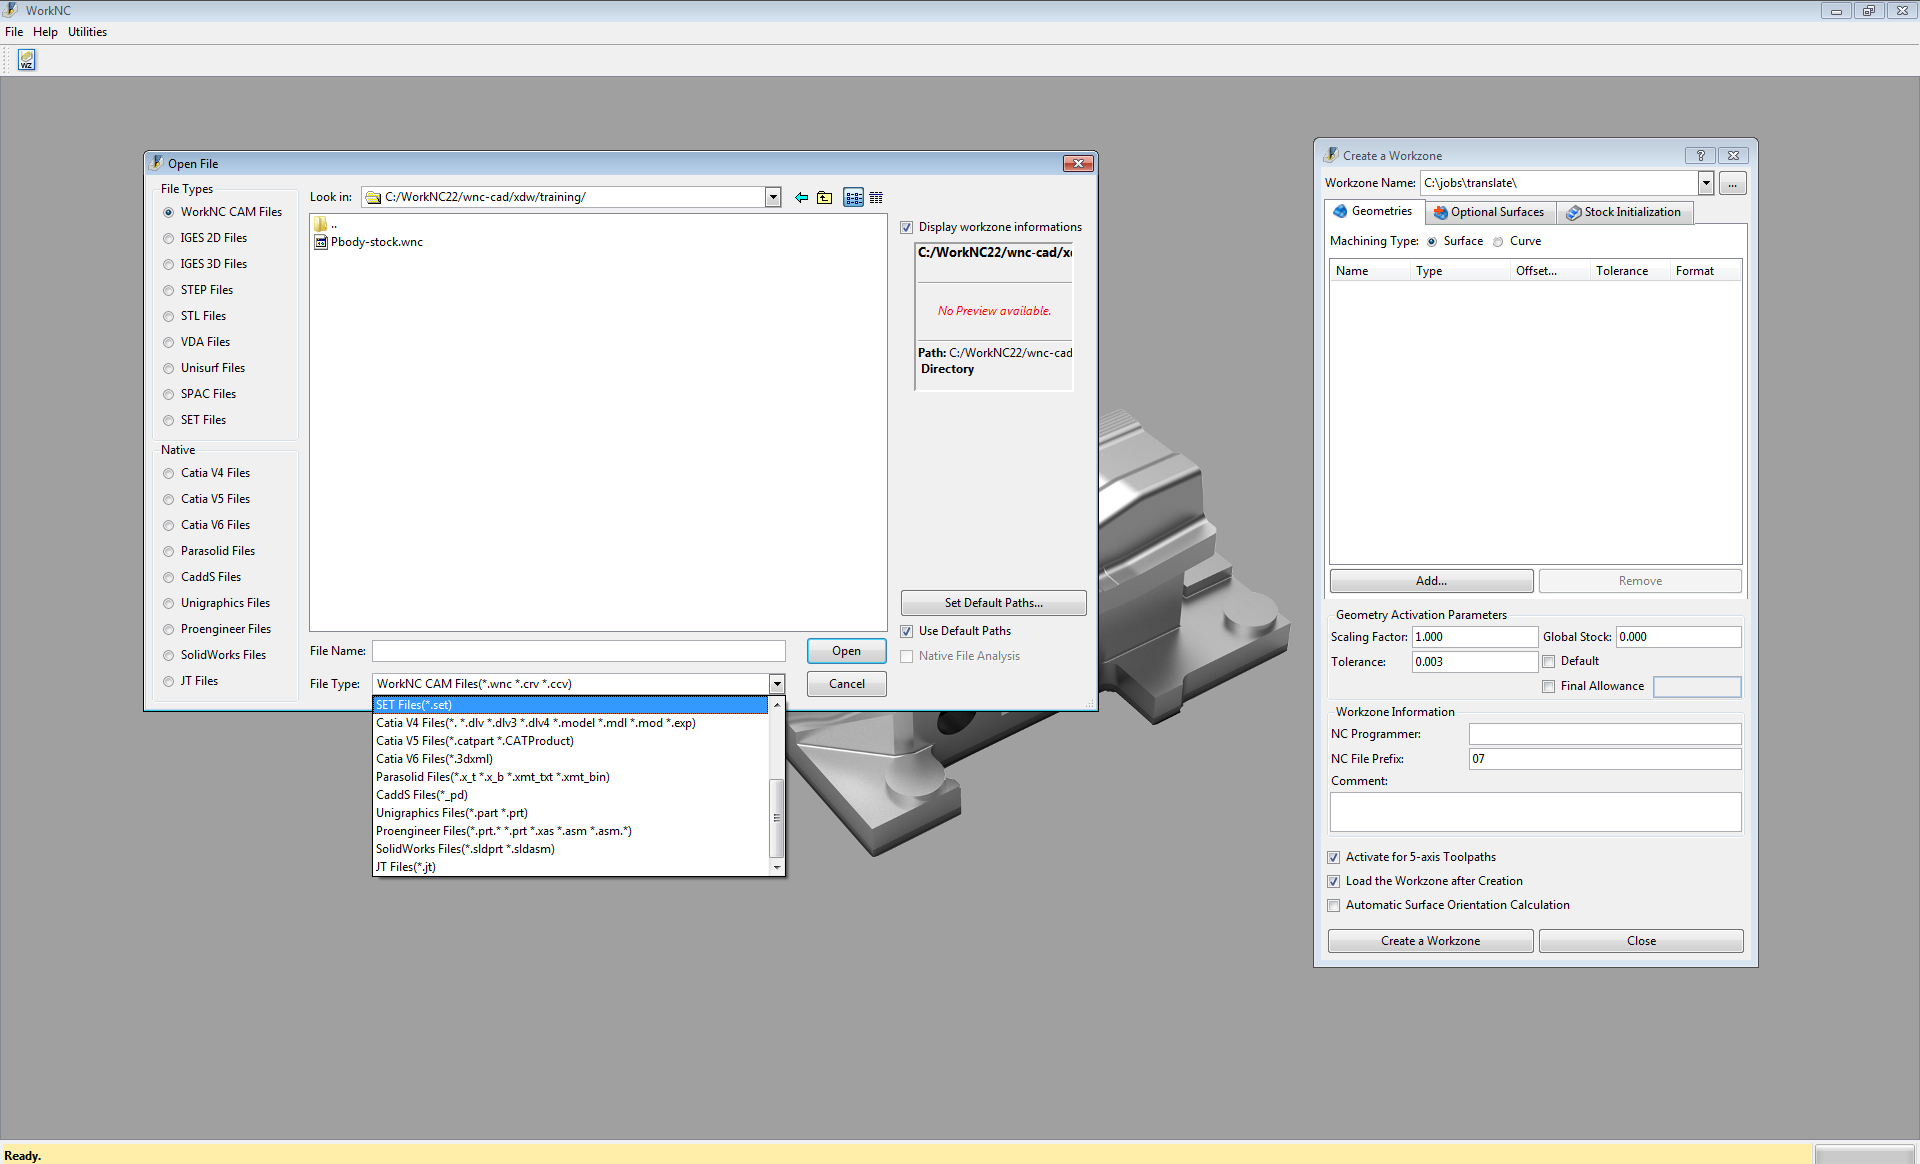1920x1164 pixels.
Task: Disable Activate for 5-axis Toolpaths
Action: pyautogui.click(x=1334, y=858)
